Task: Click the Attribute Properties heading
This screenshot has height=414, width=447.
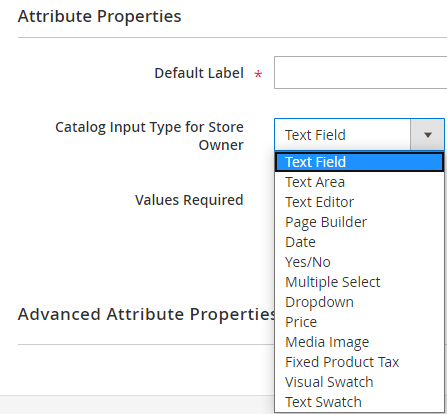Action: click(99, 16)
